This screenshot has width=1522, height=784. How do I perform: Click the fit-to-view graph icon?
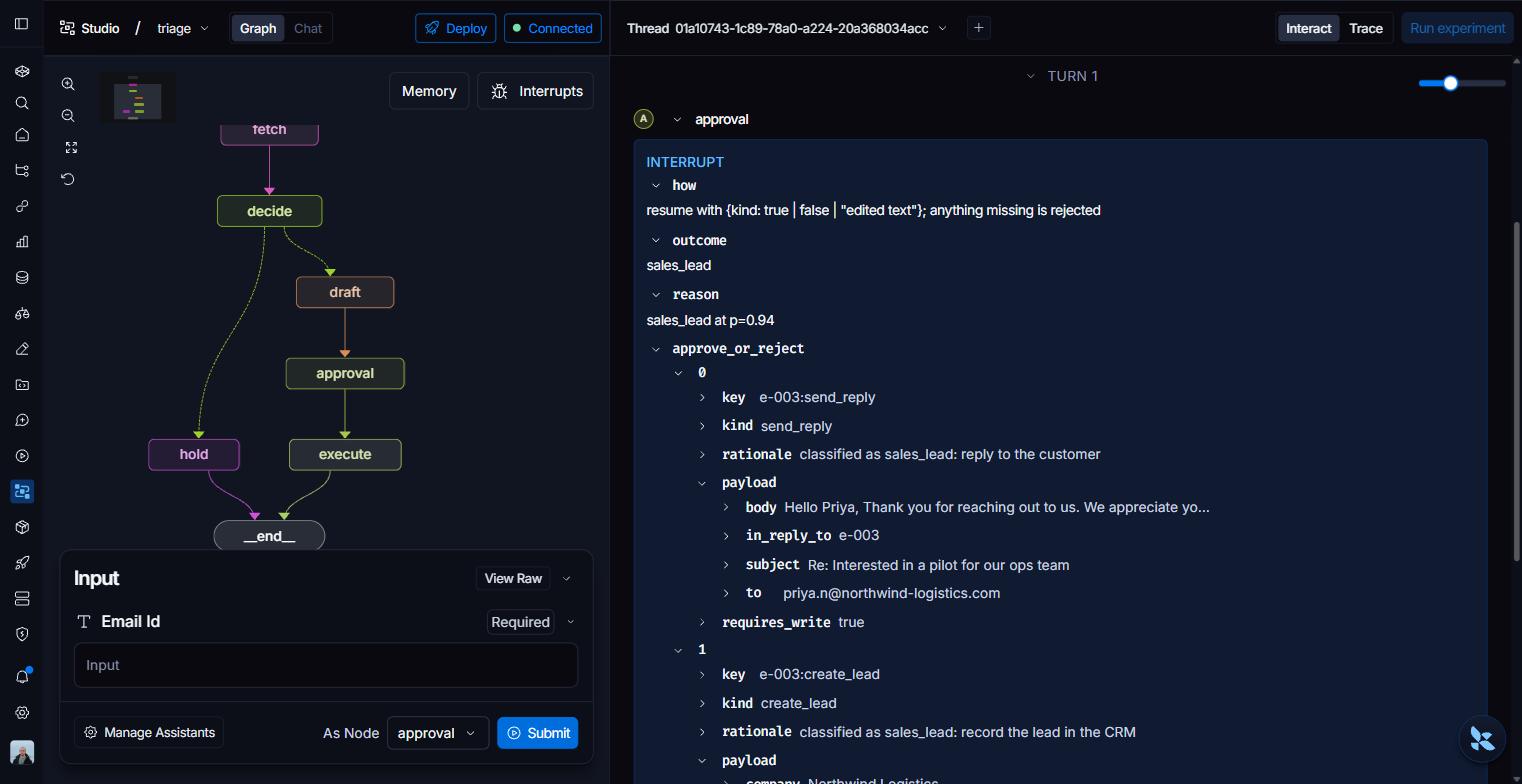pyautogui.click(x=71, y=148)
